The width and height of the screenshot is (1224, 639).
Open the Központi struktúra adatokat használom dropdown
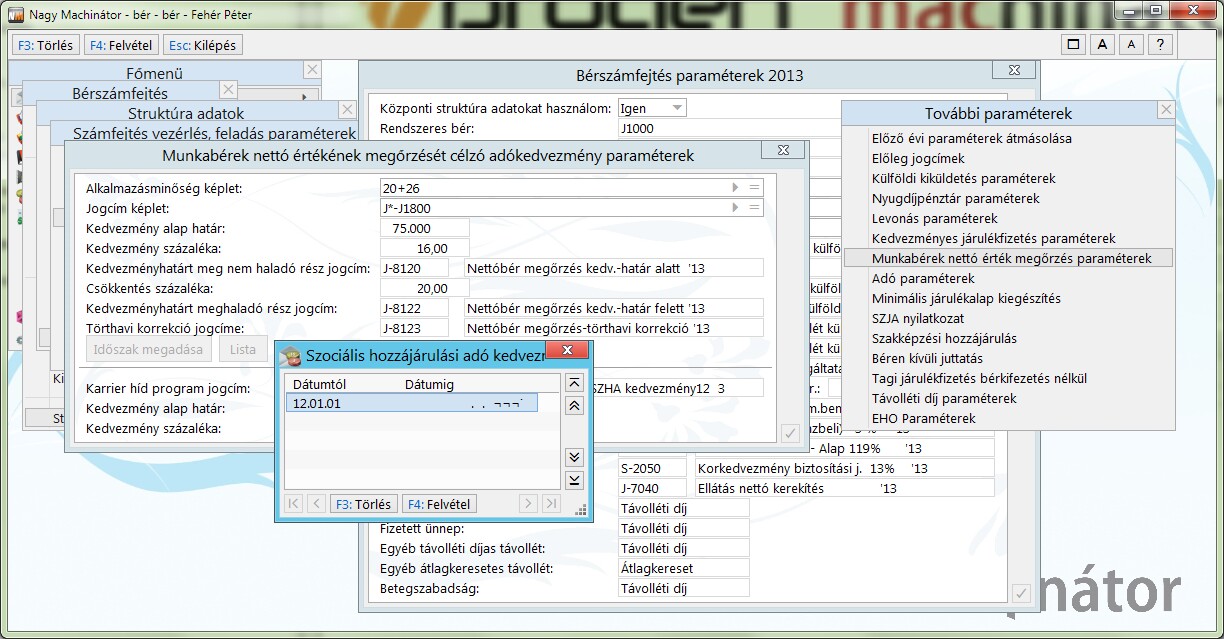pos(678,108)
